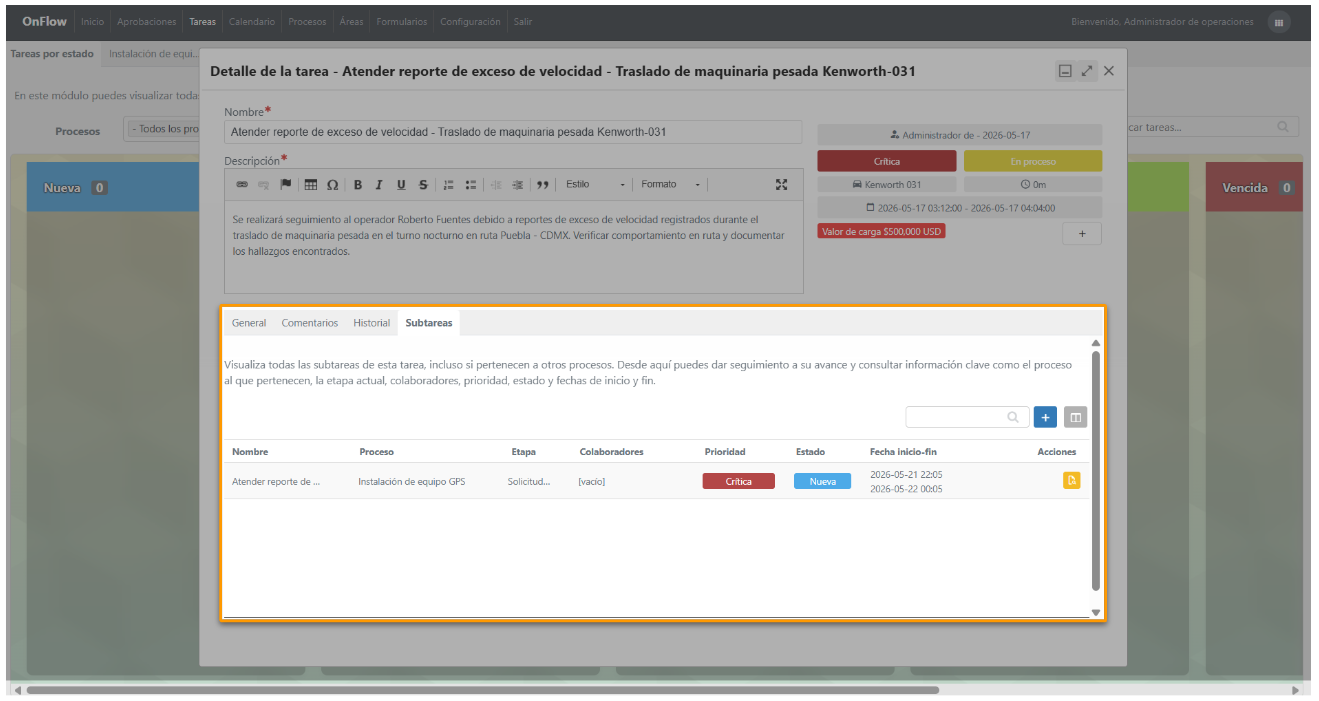Click the 0m time tracking button

(x=1033, y=185)
